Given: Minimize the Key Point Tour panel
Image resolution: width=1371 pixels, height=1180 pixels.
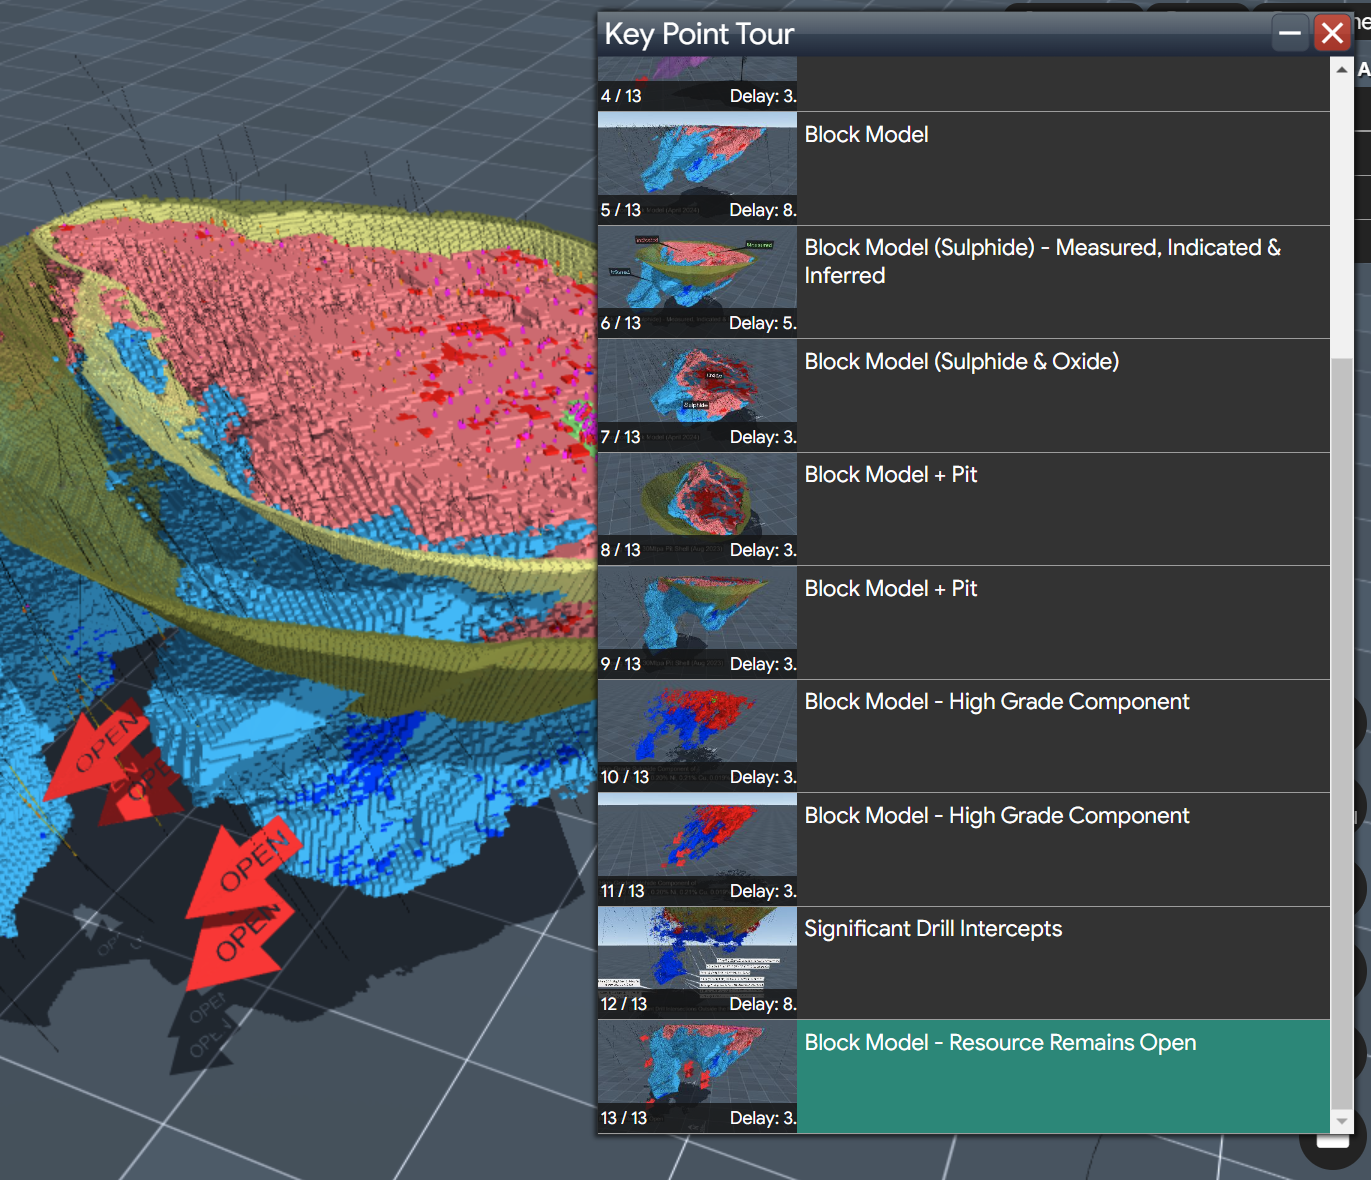Looking at the screenshot, I should (1290, 33).
